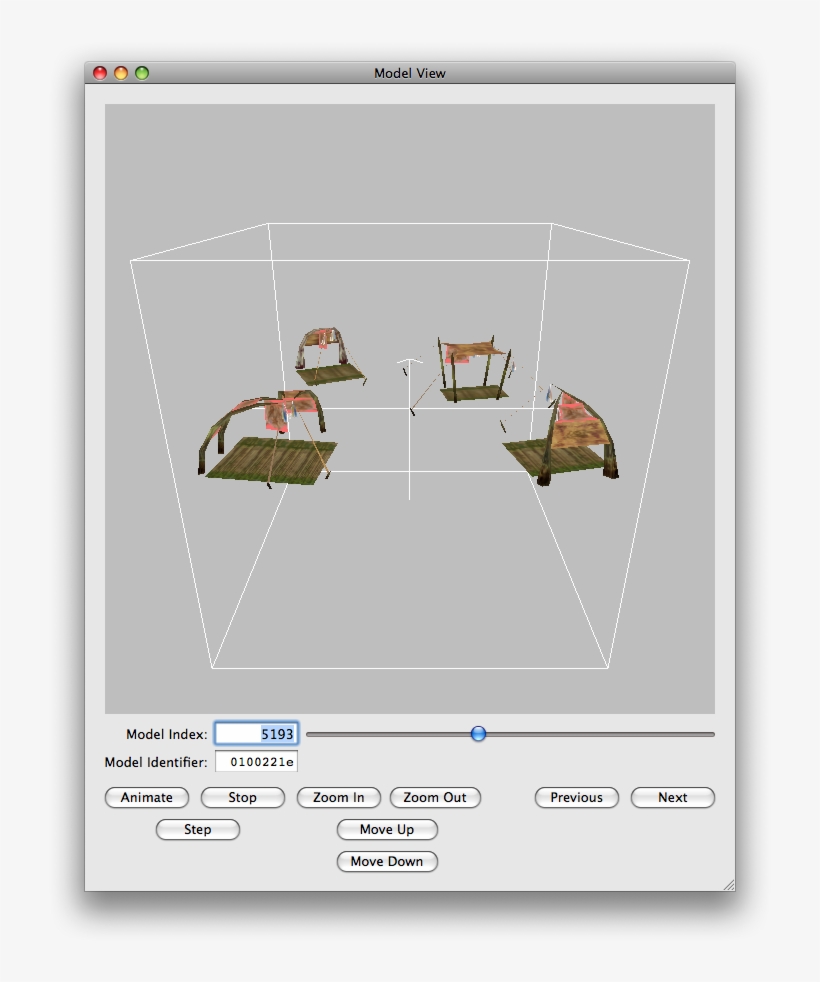
Task: Select Next to load the next model
Action: point(672,797)
